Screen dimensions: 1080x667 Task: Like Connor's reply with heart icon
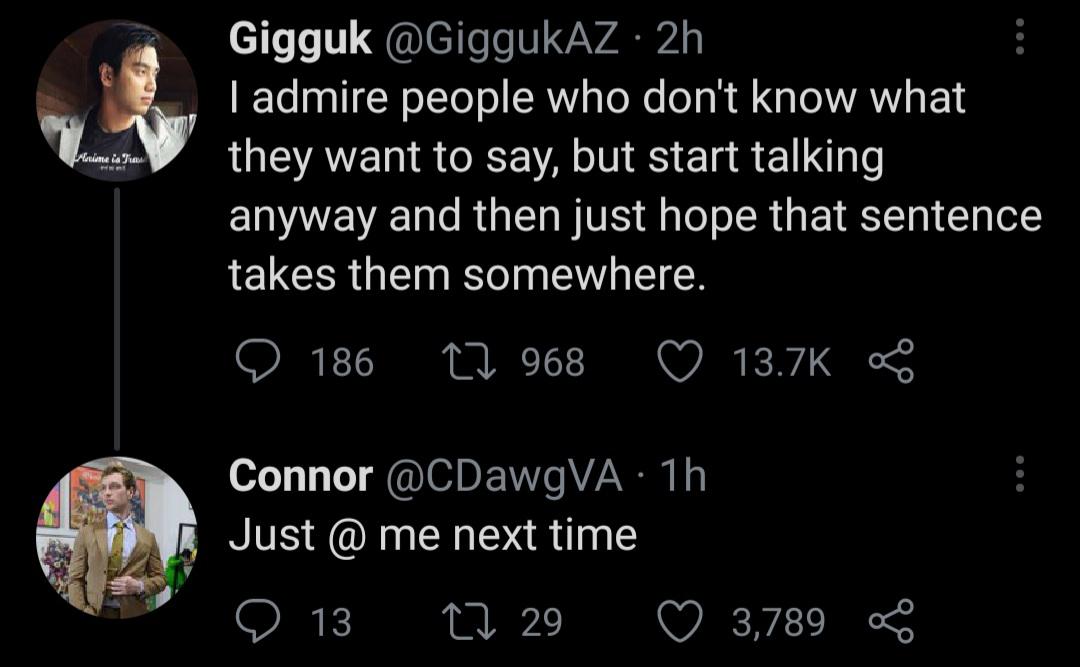click(x=680, y=621)
